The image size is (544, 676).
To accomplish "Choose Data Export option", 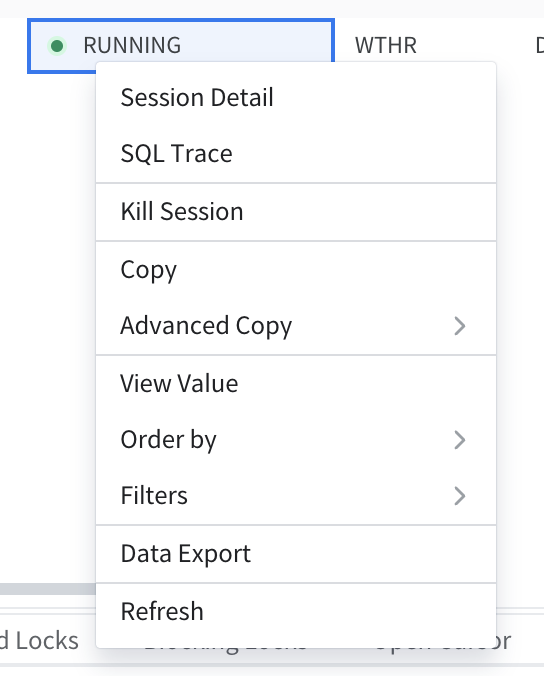I will (x=296, y=554).
